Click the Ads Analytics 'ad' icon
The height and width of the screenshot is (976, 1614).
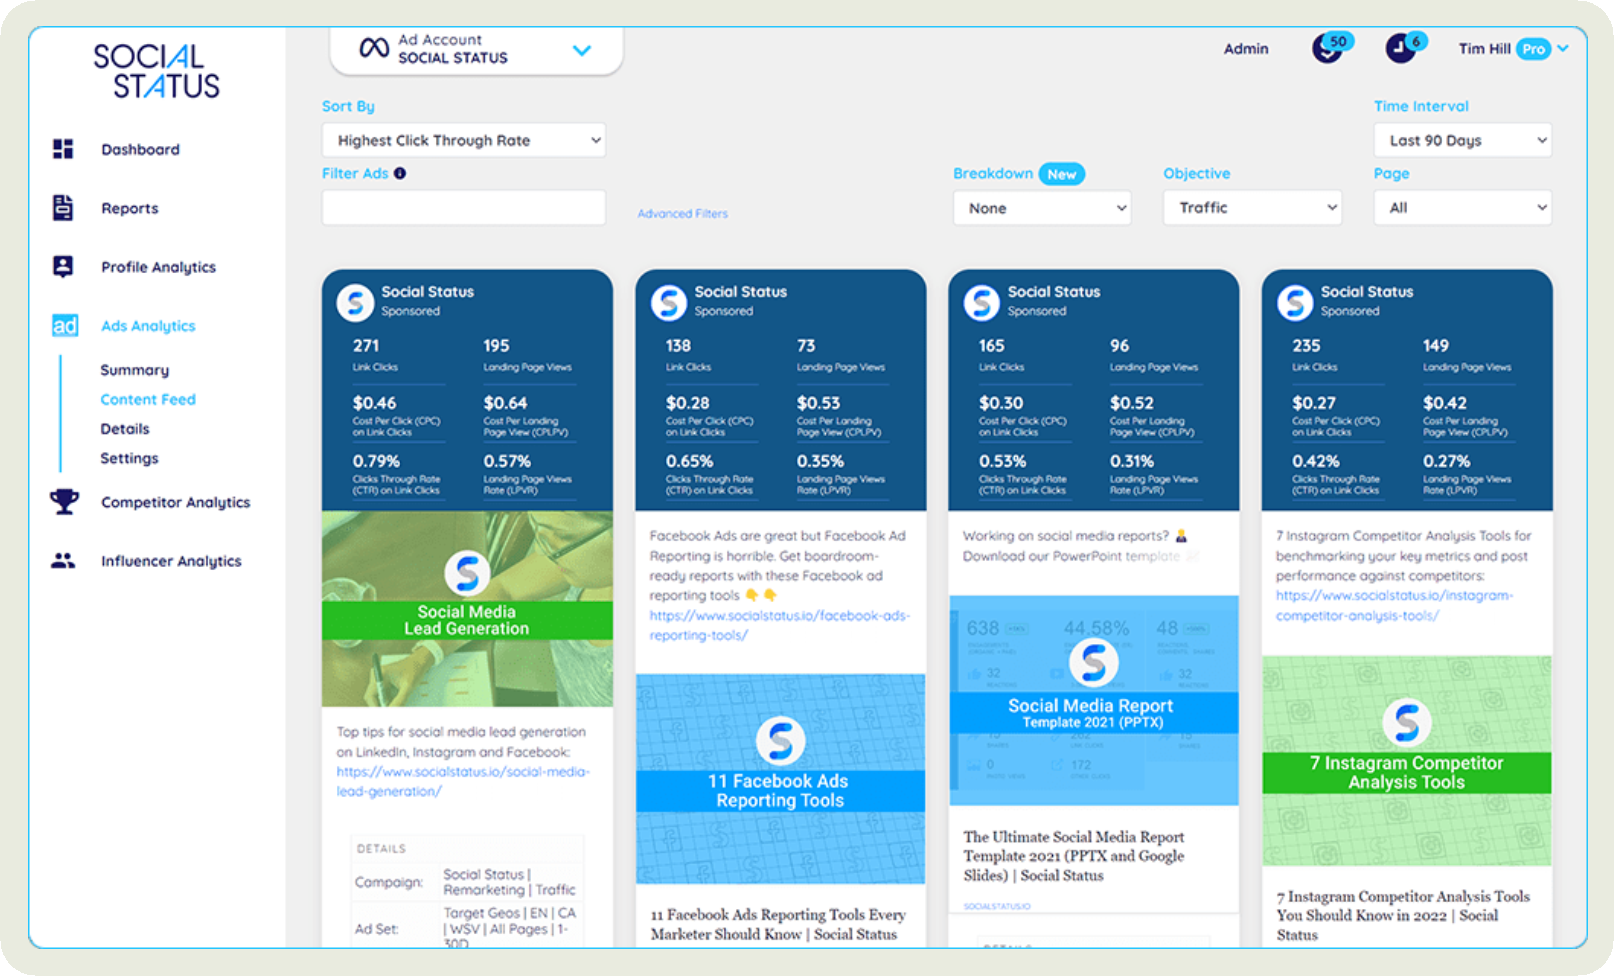[65, 326]
